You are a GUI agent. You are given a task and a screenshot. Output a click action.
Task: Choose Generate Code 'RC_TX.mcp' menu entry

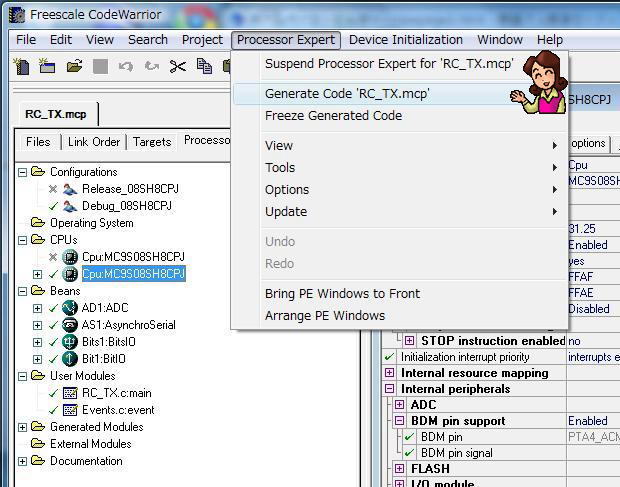click(x=400, y=94)
